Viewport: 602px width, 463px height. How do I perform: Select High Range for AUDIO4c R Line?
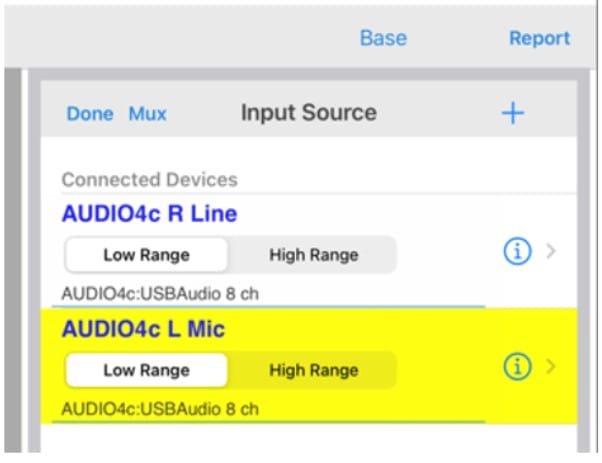pyautogui.click(x=313, y=255)
